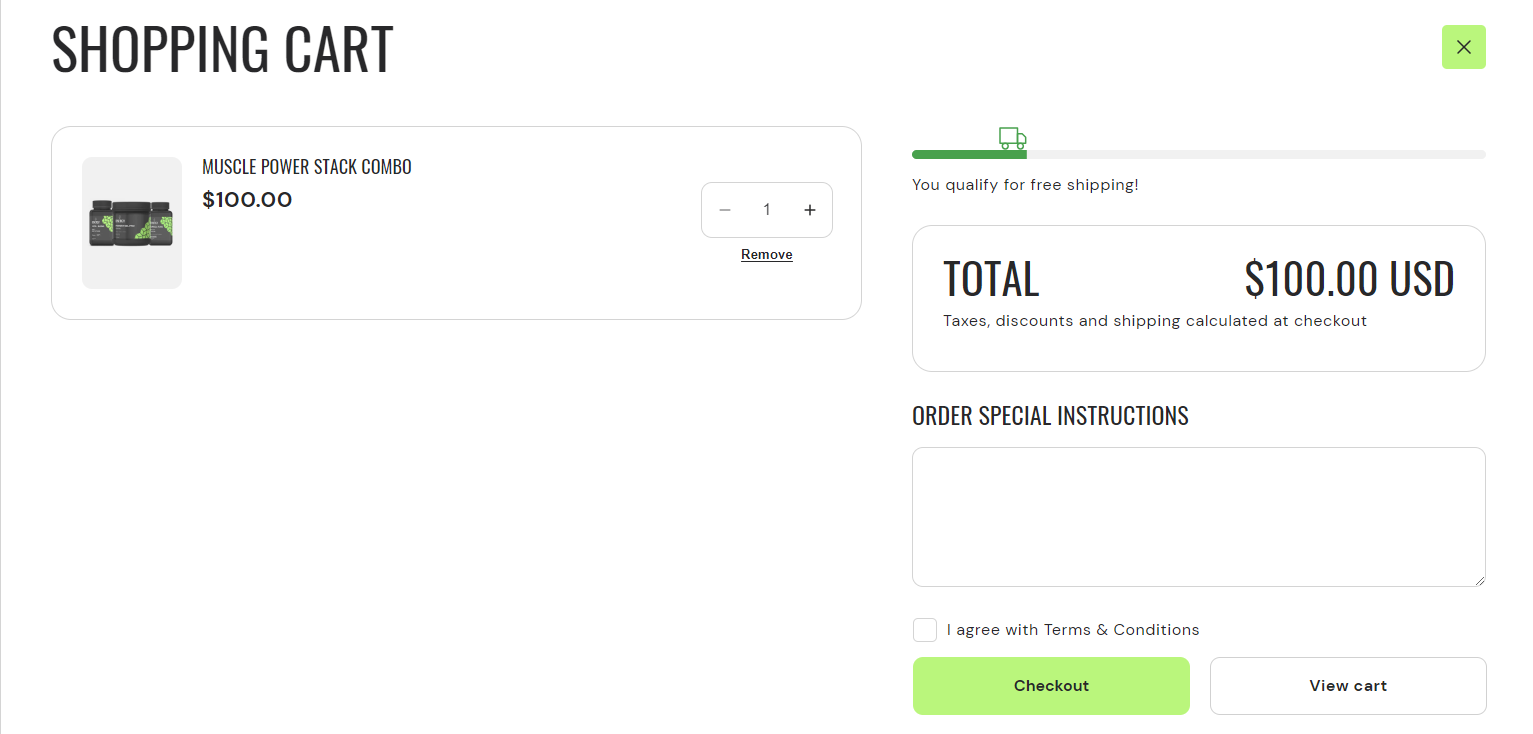Proceed with the Checkout button
1533x734 pixels.
coord(1051,686)
